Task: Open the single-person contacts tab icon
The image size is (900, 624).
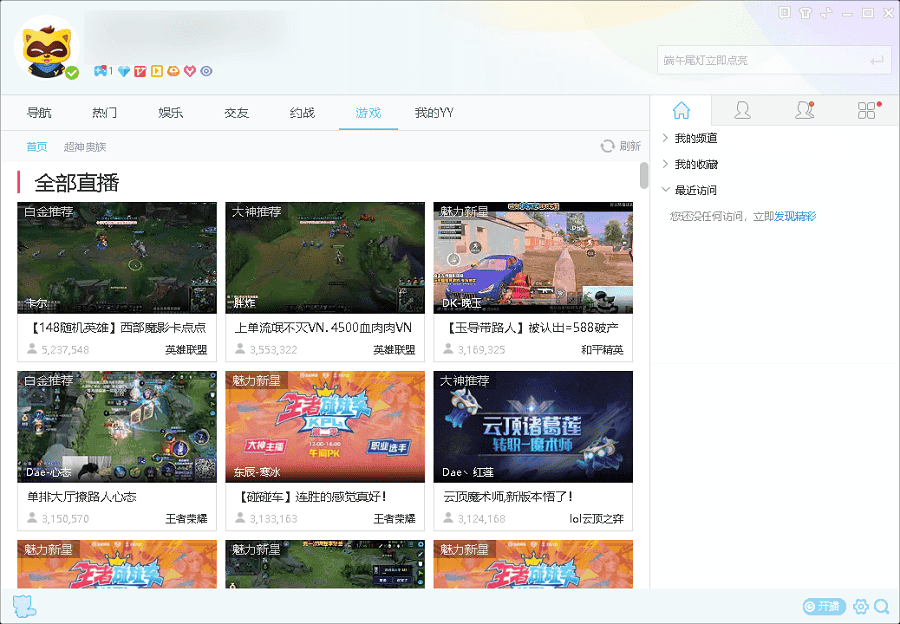Action: pyautogui.click(x=742, y=110)
